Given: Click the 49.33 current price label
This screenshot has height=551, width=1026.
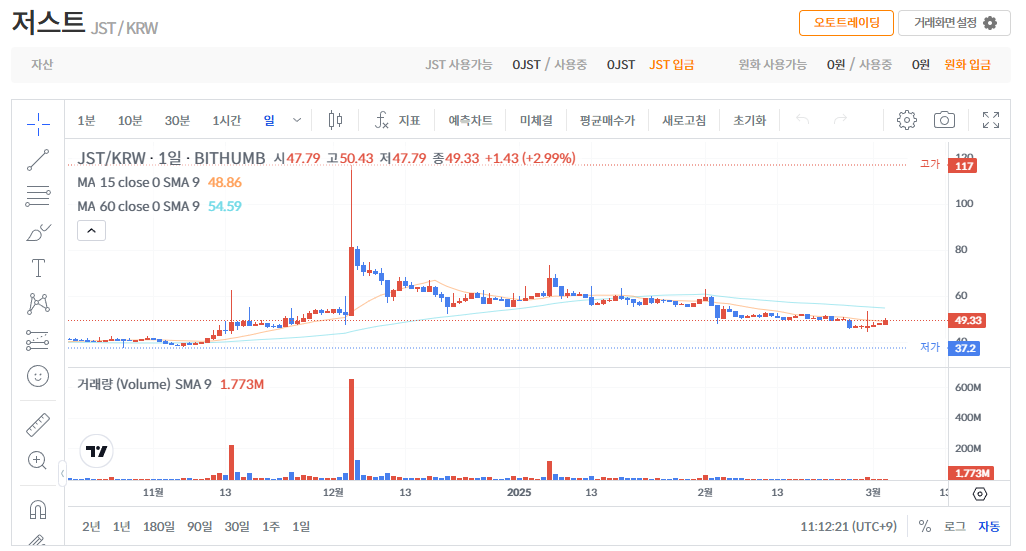Looking at the screenshot, I should (x=968, y=320).
